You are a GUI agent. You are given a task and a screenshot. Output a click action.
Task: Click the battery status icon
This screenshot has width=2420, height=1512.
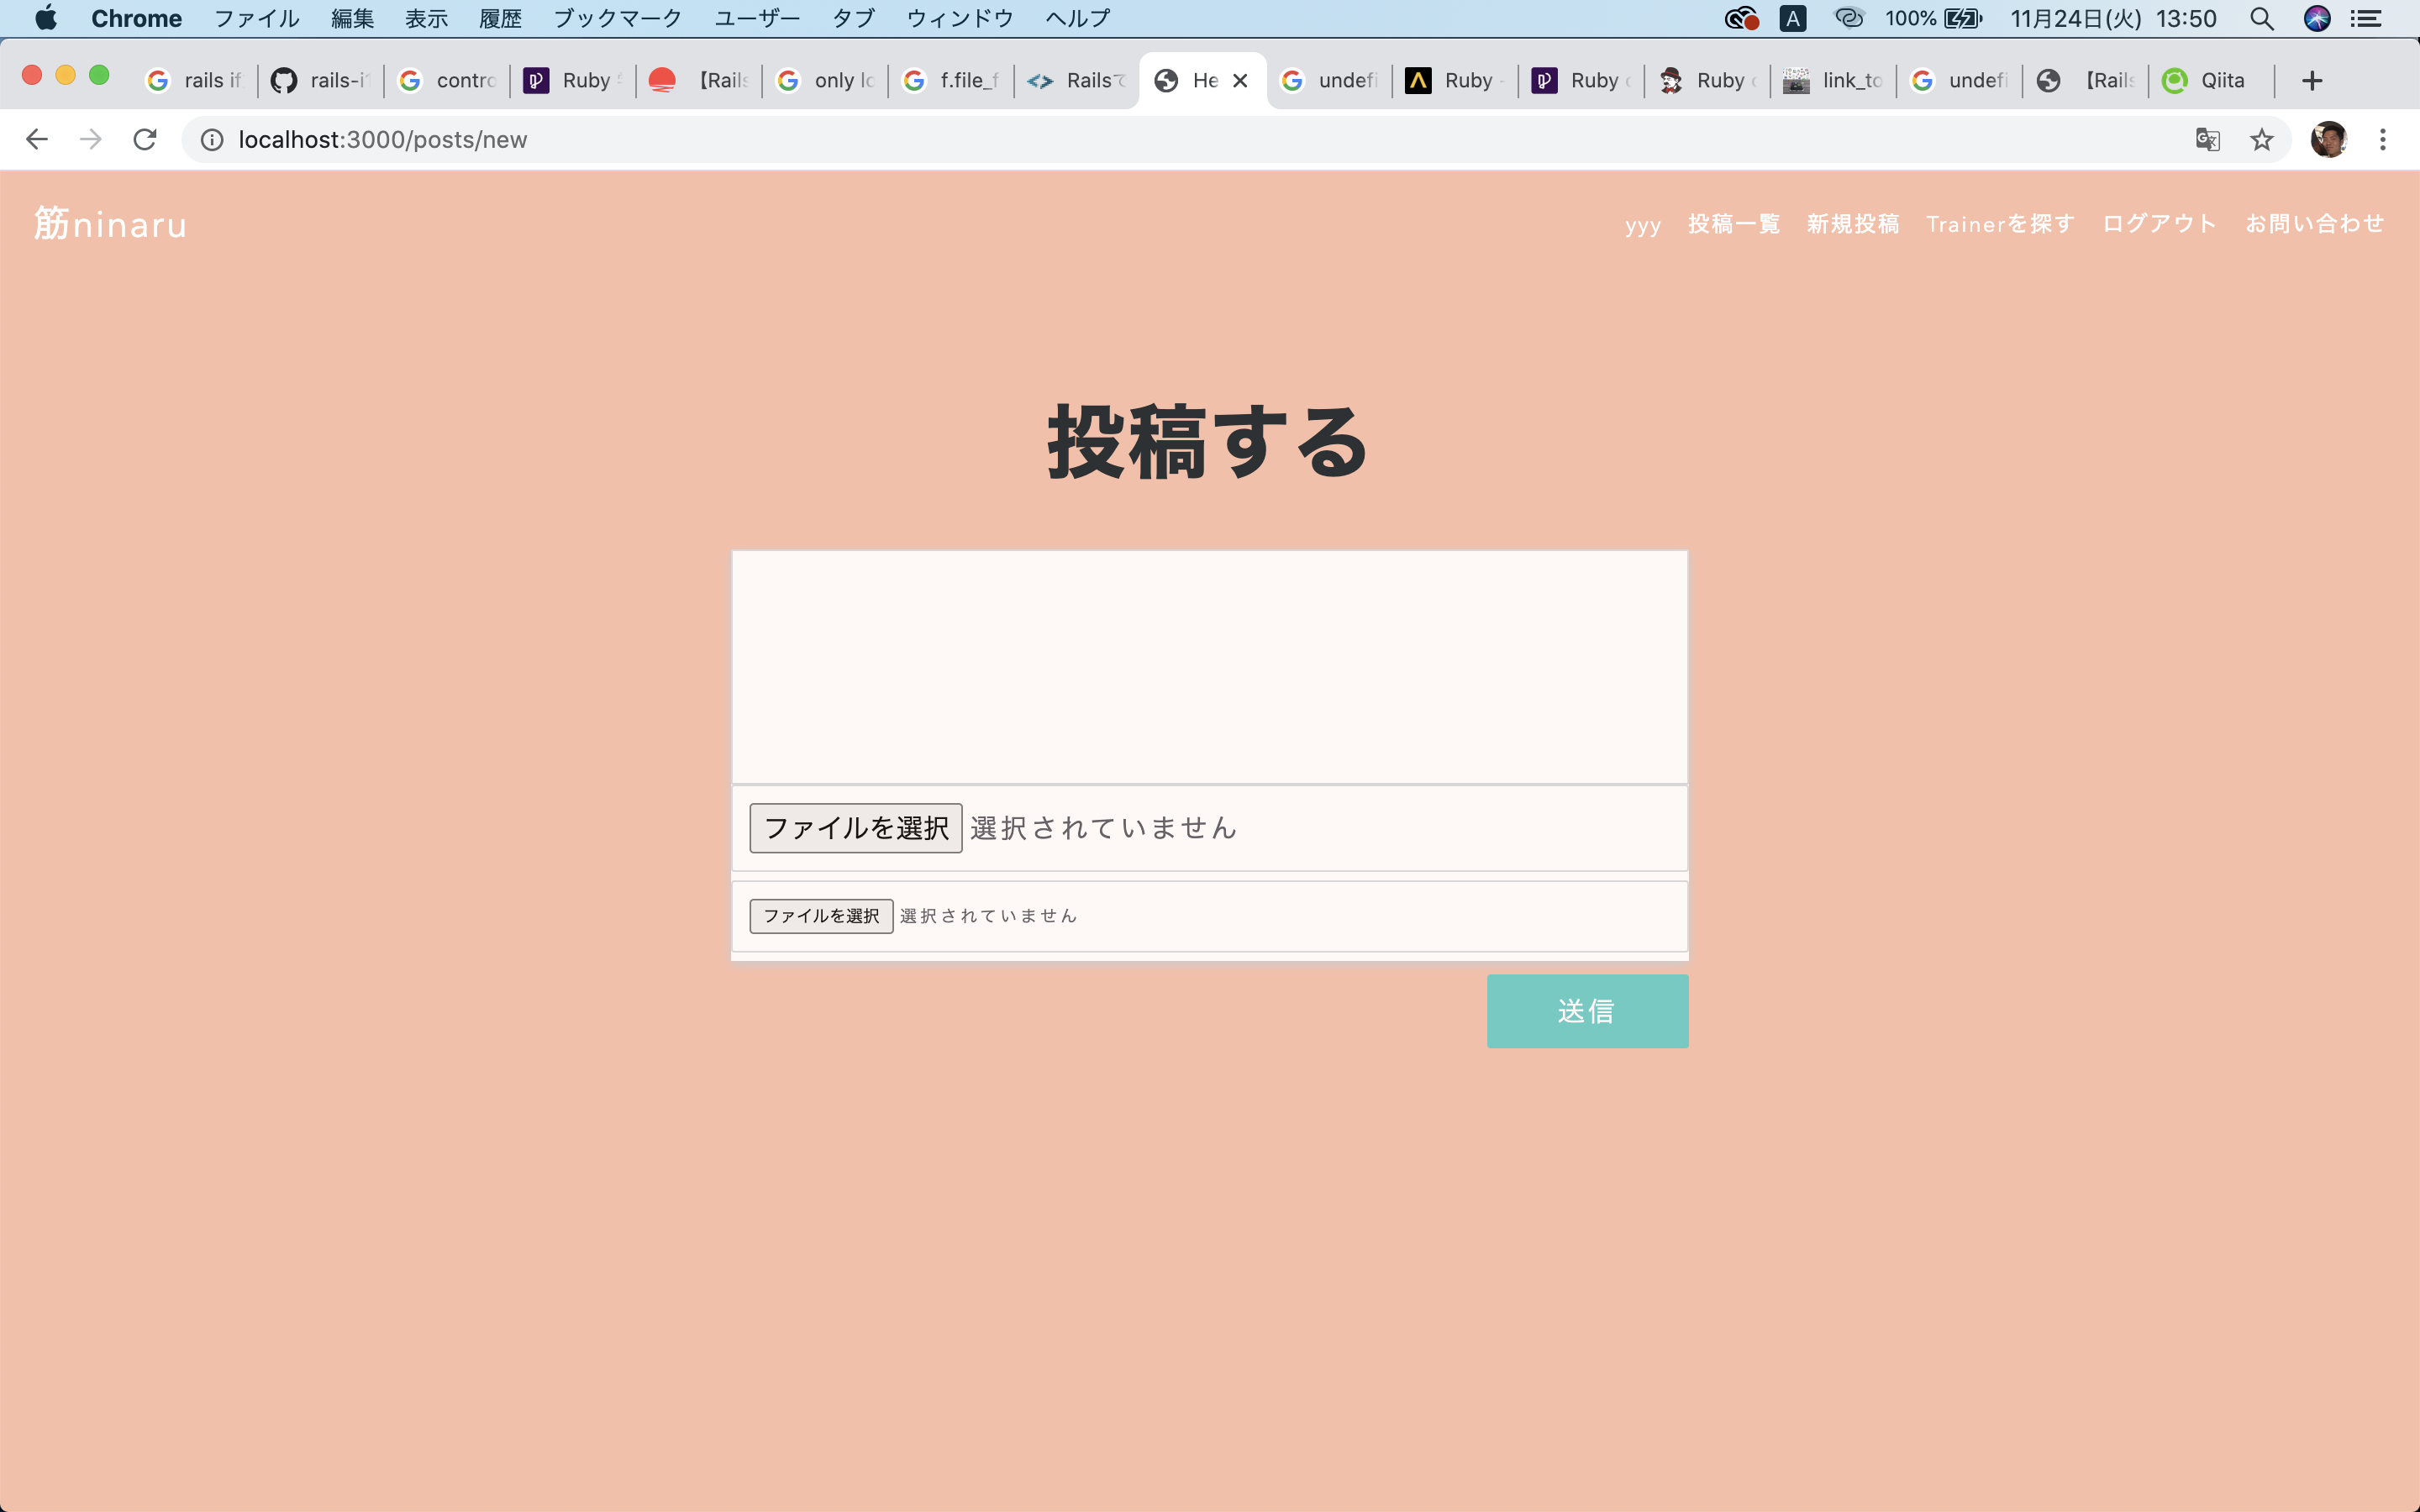point(1963,18)
